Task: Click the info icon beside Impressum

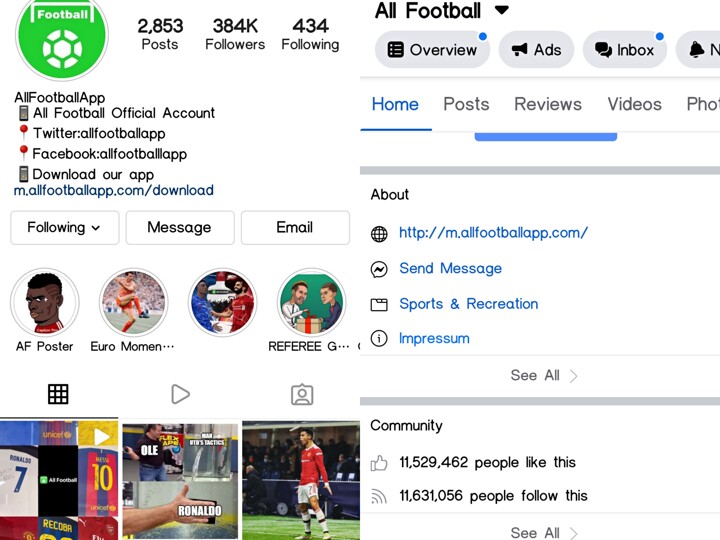Action: click(379, 338)
